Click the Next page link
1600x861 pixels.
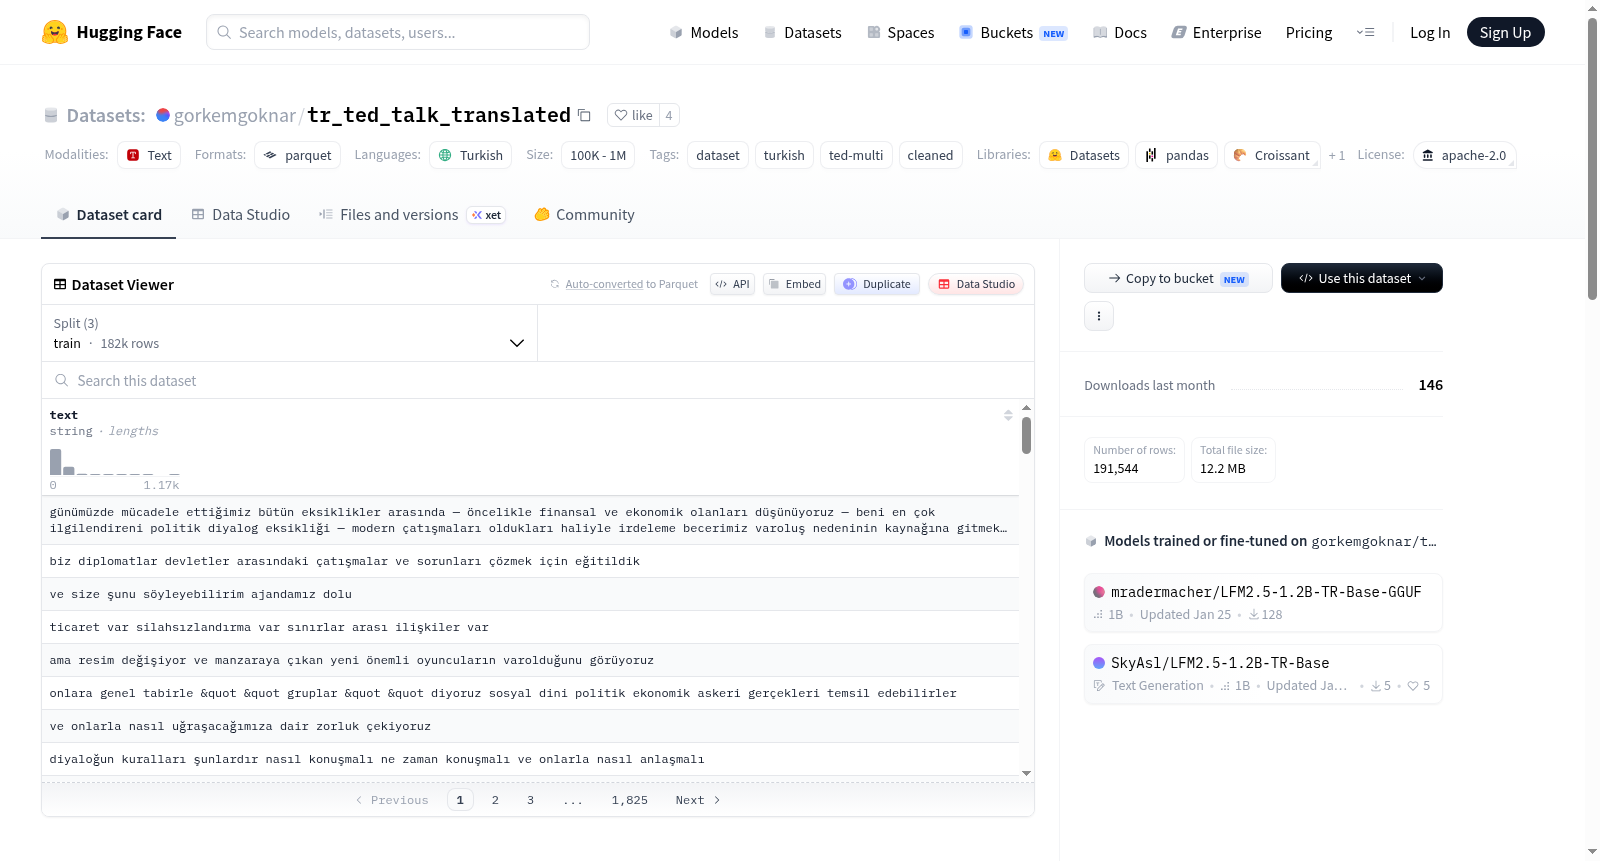click(x=698, y=800)
